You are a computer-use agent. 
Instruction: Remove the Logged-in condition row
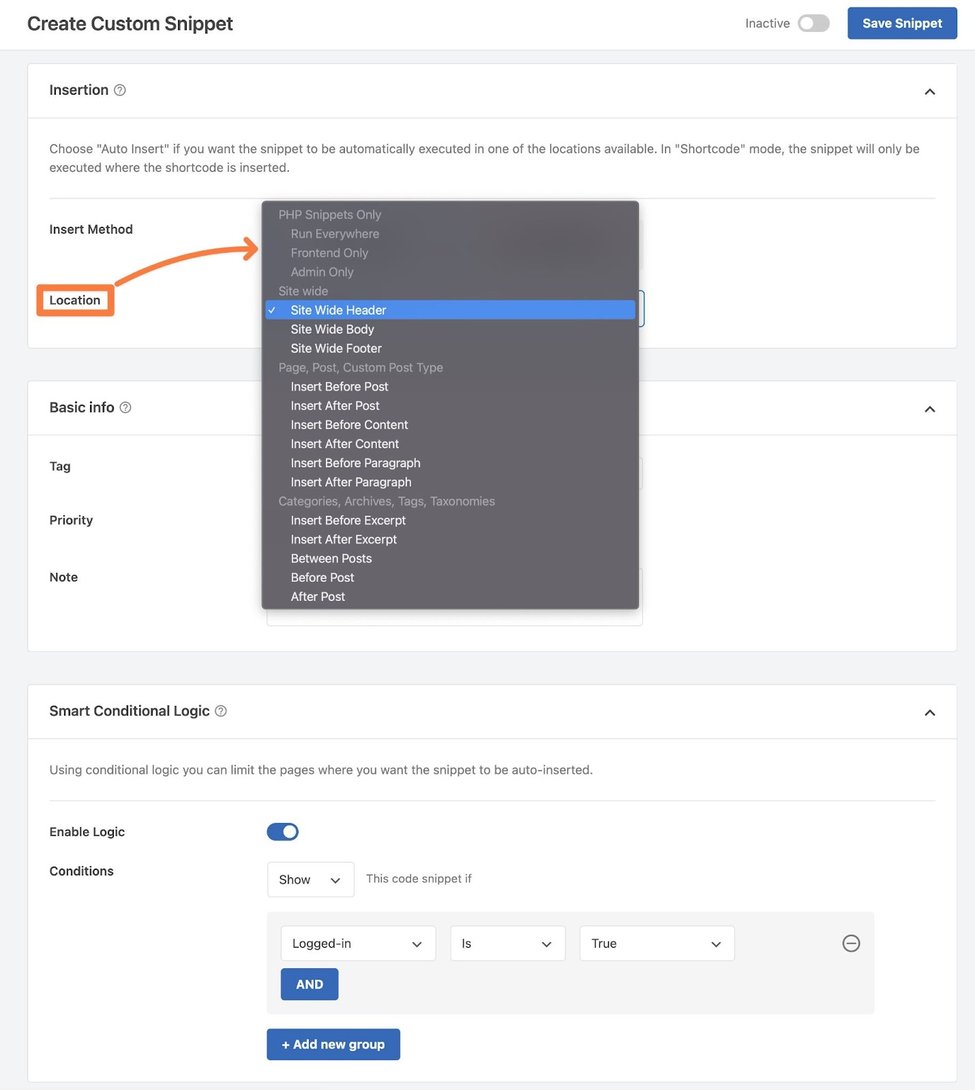point(850,942)
